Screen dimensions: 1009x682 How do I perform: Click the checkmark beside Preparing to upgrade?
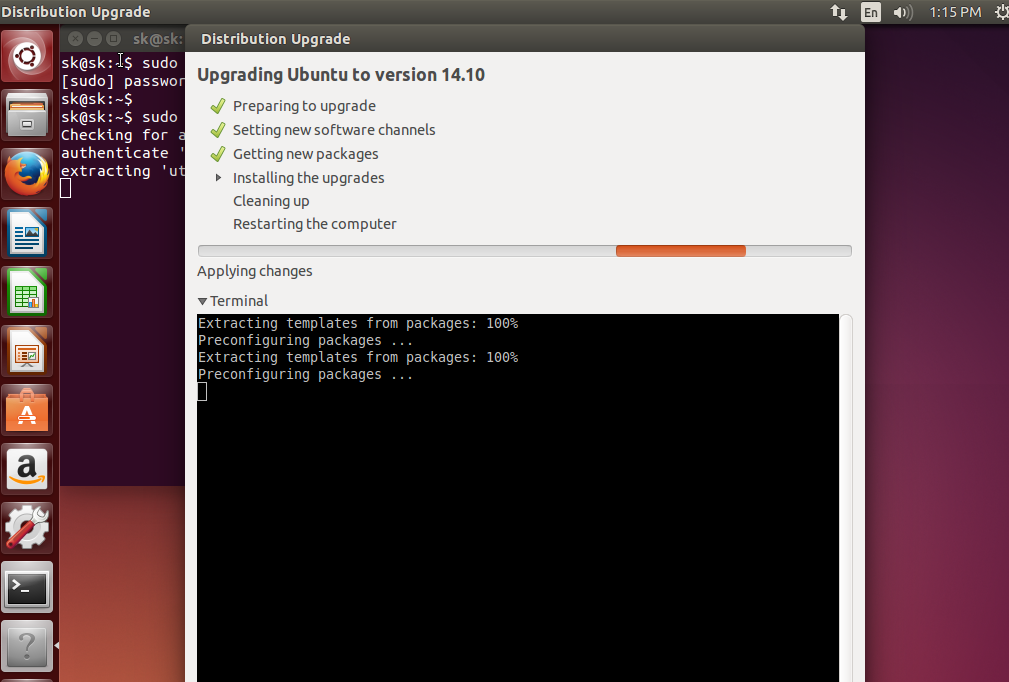point(218,106)
